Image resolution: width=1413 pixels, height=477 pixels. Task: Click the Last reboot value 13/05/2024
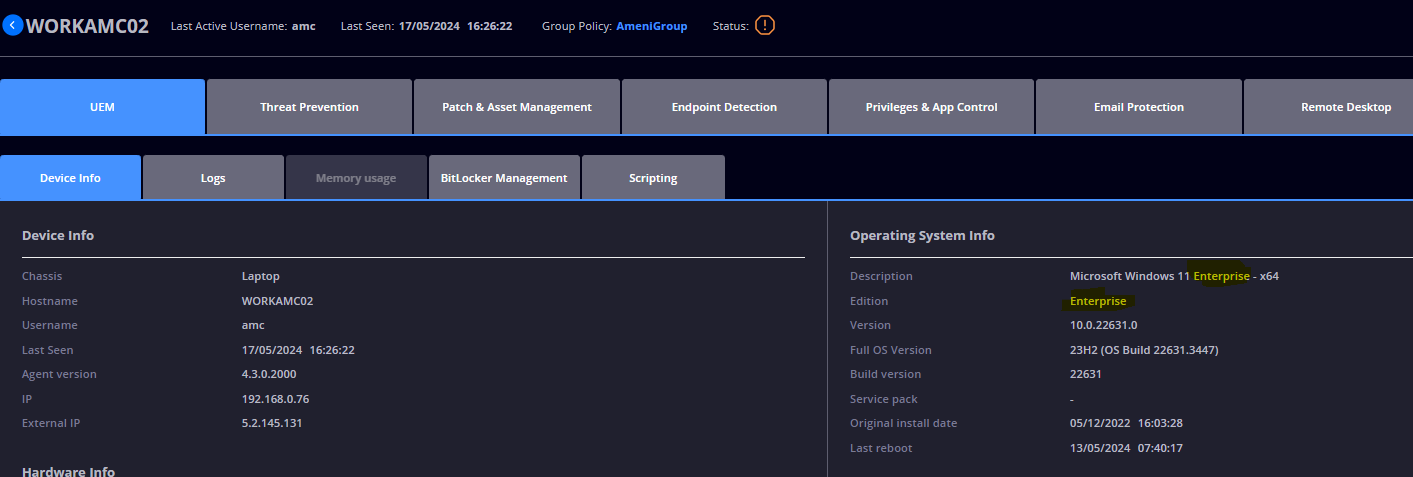click(1126, 448)
